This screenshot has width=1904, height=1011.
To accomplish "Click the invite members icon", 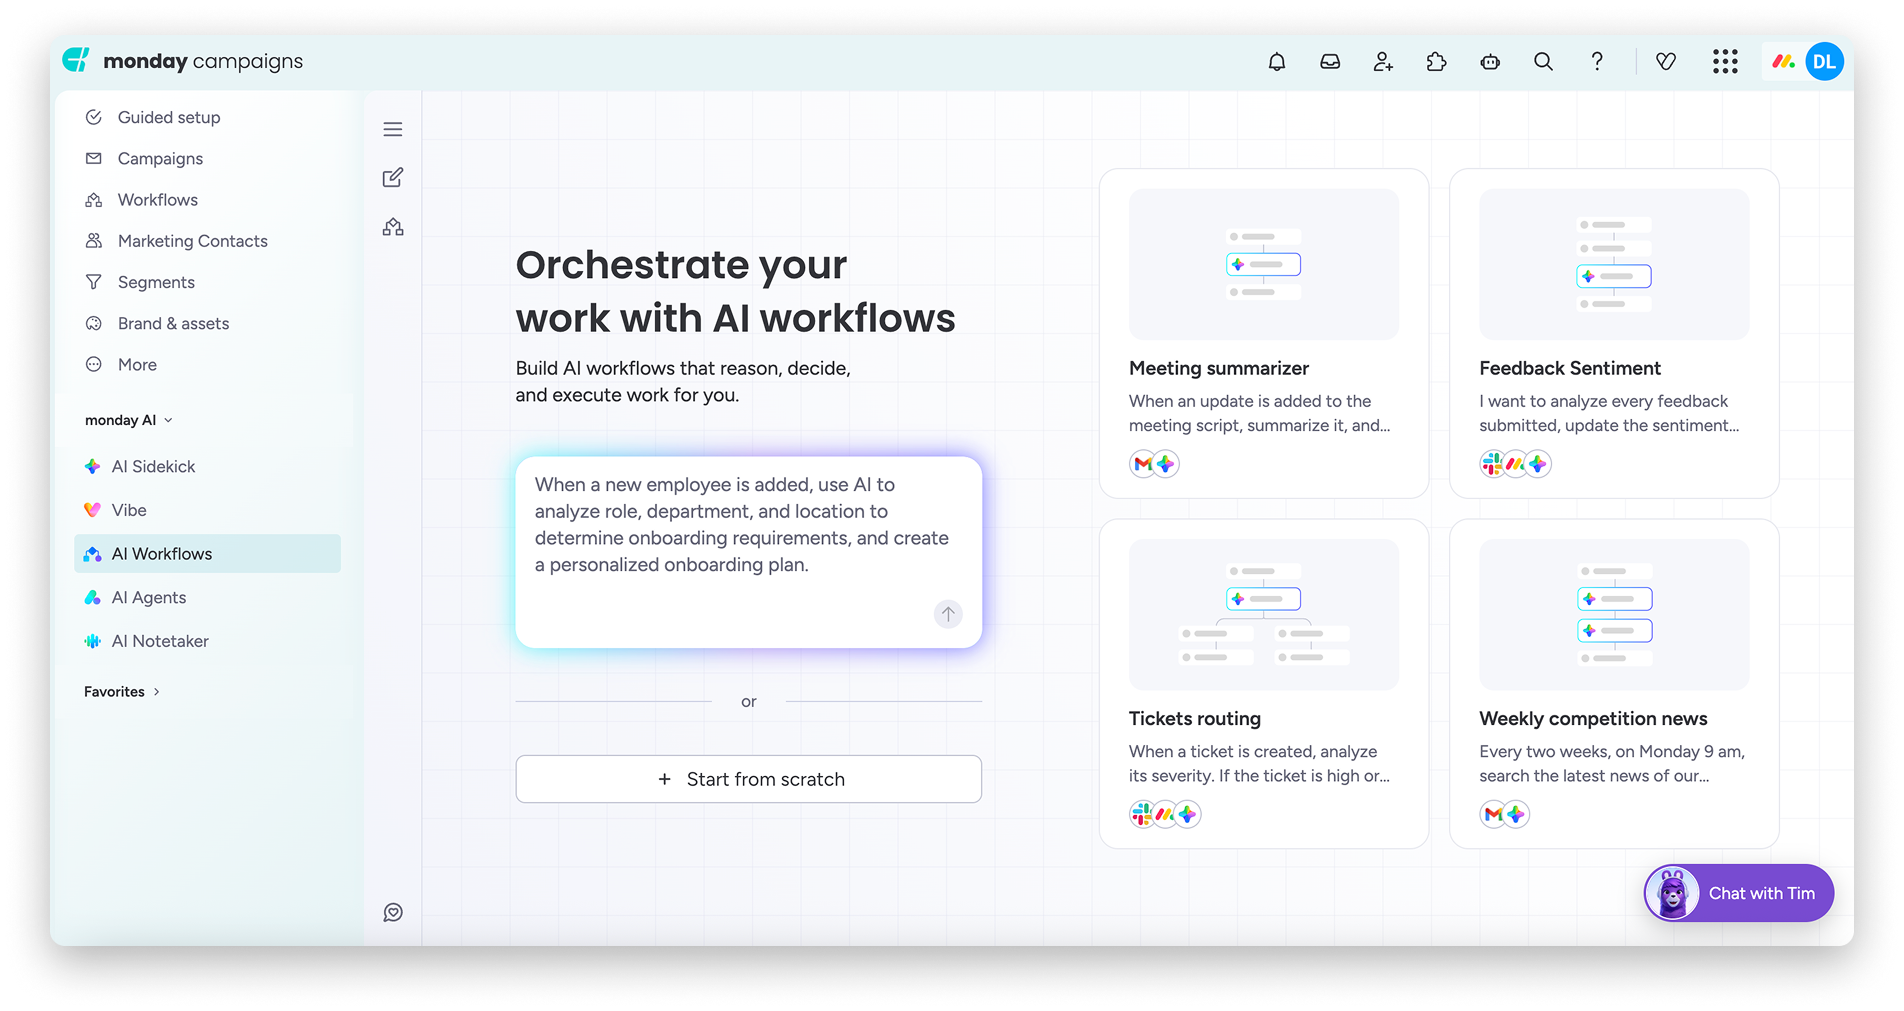I will pos(1383,62).
